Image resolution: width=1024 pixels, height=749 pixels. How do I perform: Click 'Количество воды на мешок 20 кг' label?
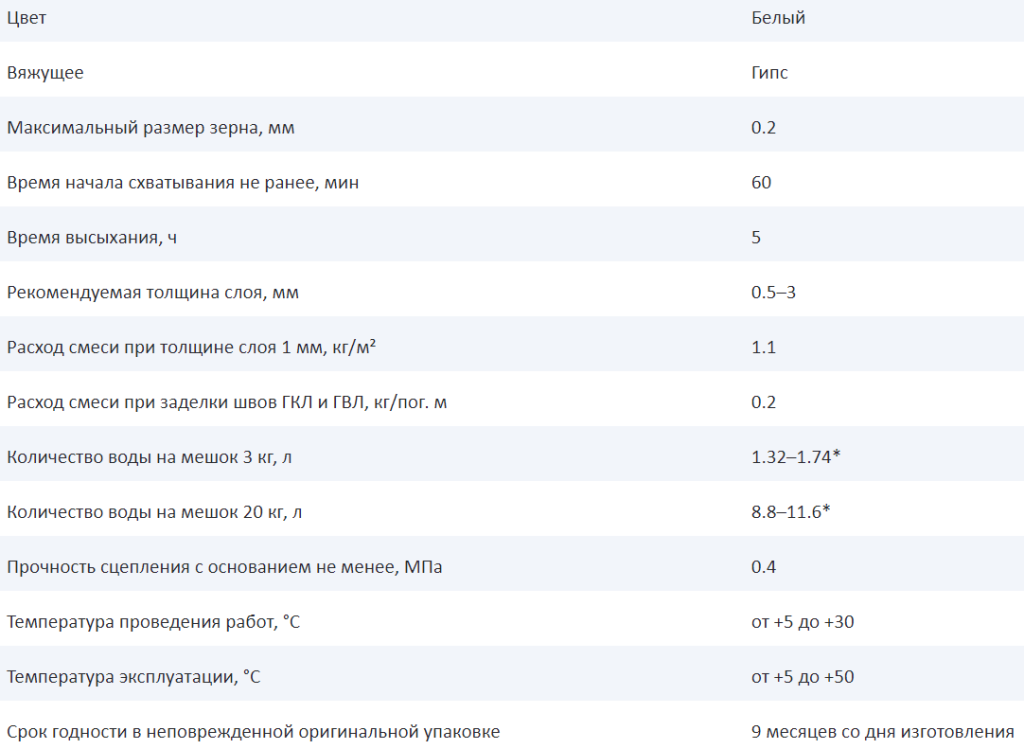tap(154, 512)
